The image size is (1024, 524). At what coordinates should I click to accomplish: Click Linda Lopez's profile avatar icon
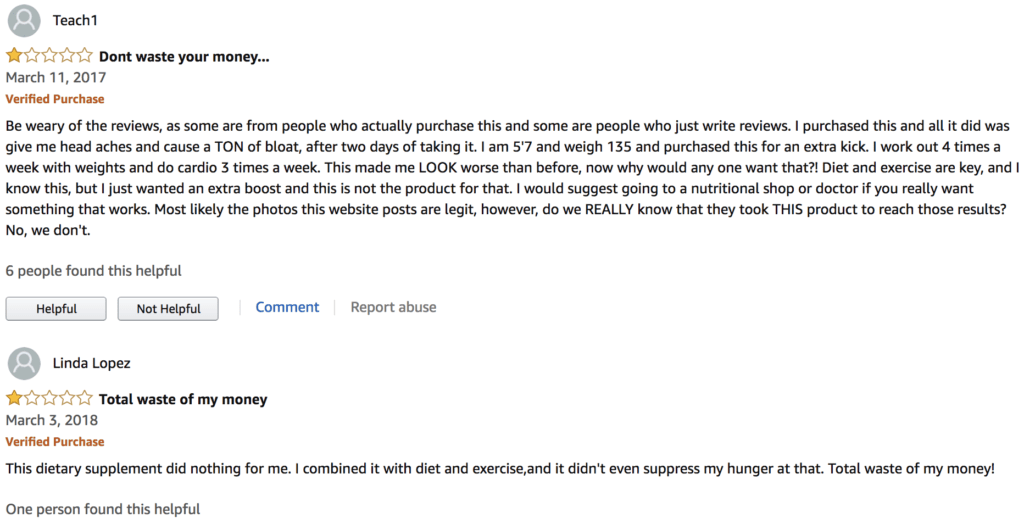pyautogui.click(x=23, y=363)
